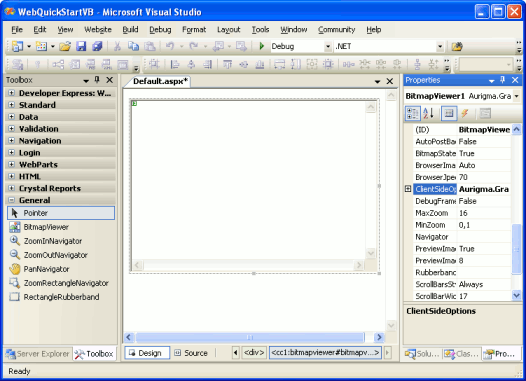Select the RectangleRubberband toolbox item
Screen dimensions: 526x381
[61, 297]
